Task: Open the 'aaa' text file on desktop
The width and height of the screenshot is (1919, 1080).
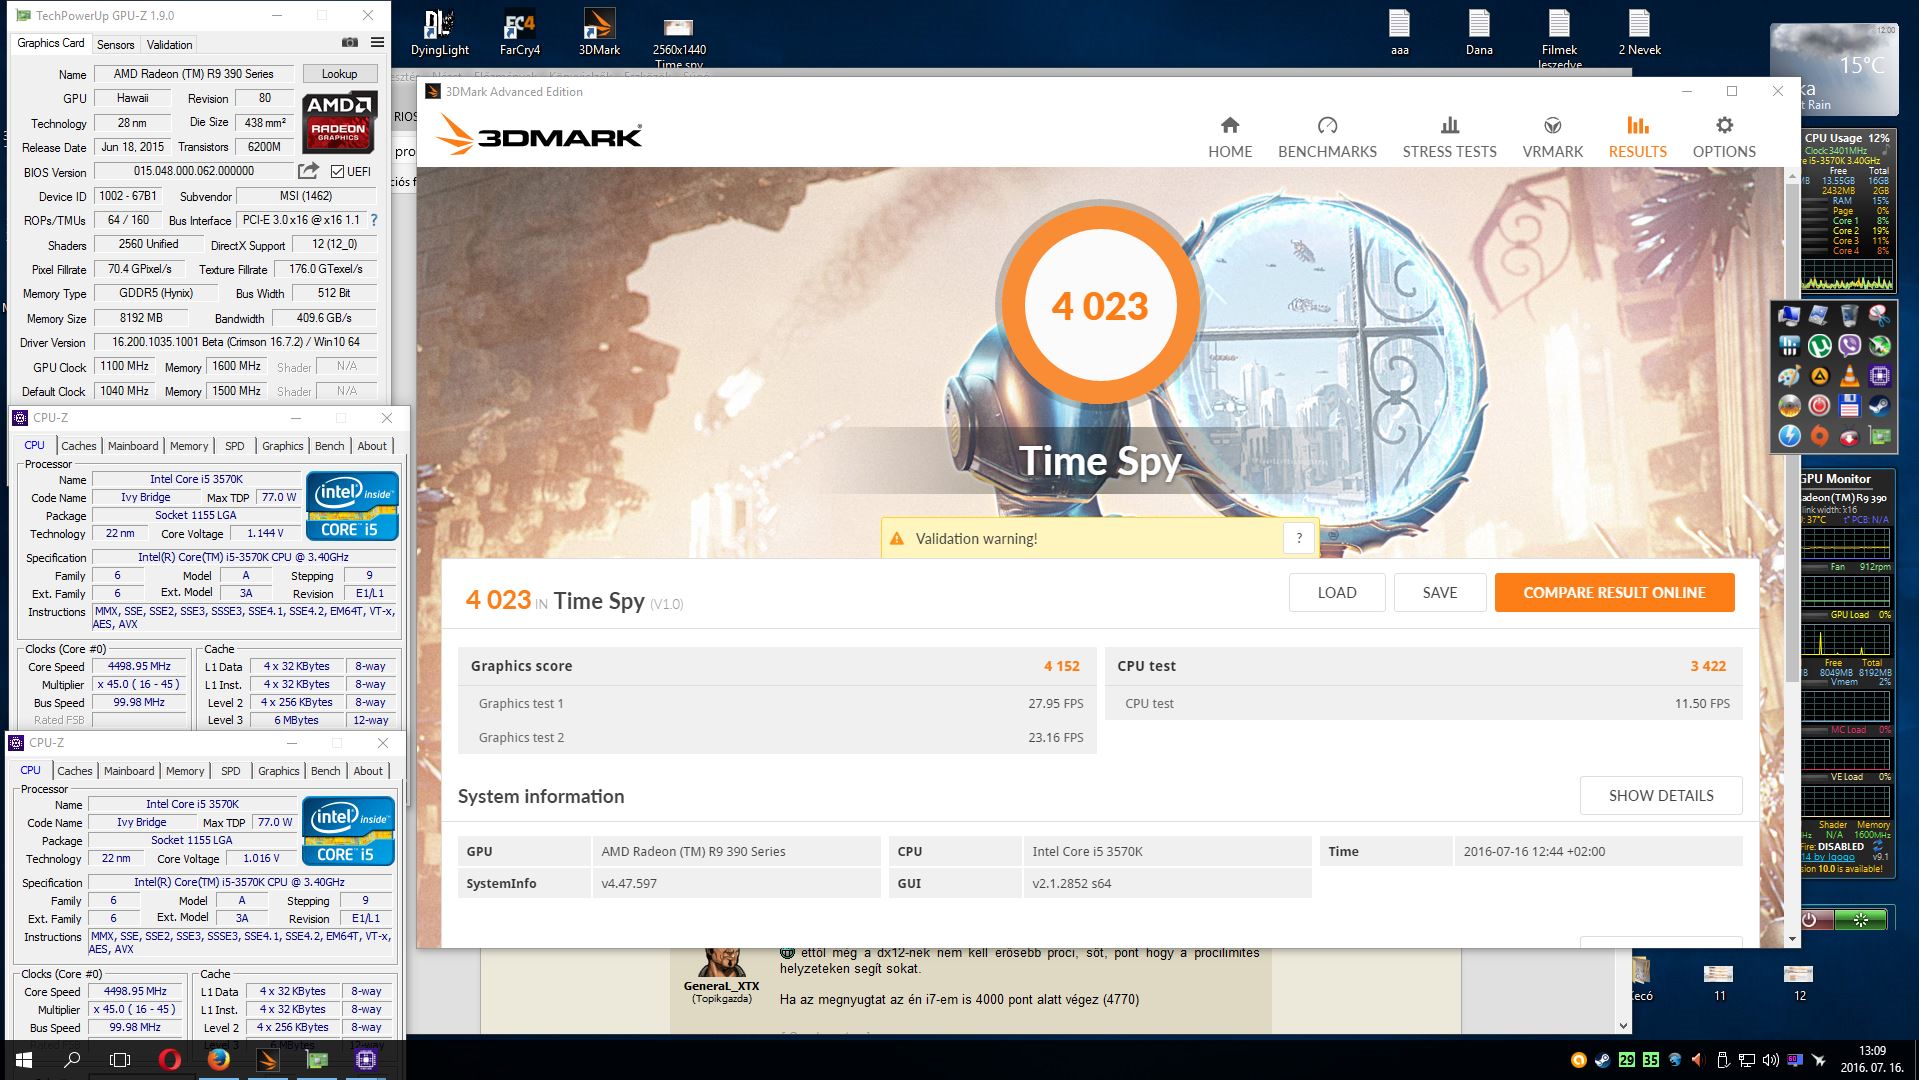Action: [x=1399, y=33]
